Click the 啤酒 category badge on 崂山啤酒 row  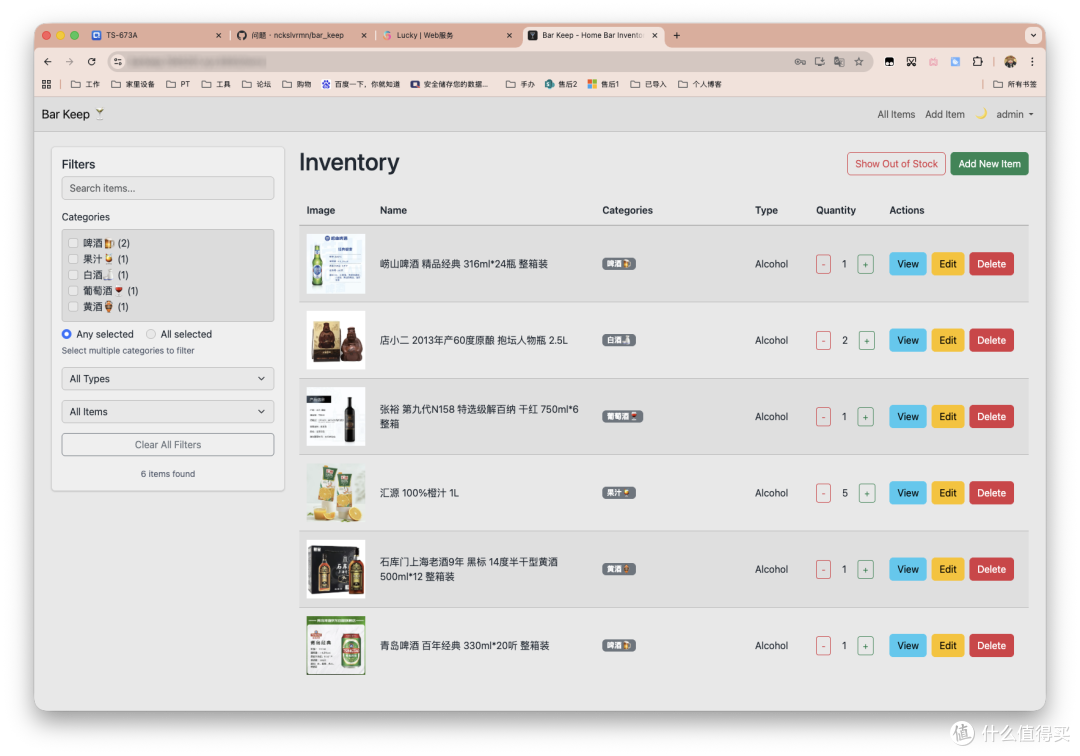619,264
